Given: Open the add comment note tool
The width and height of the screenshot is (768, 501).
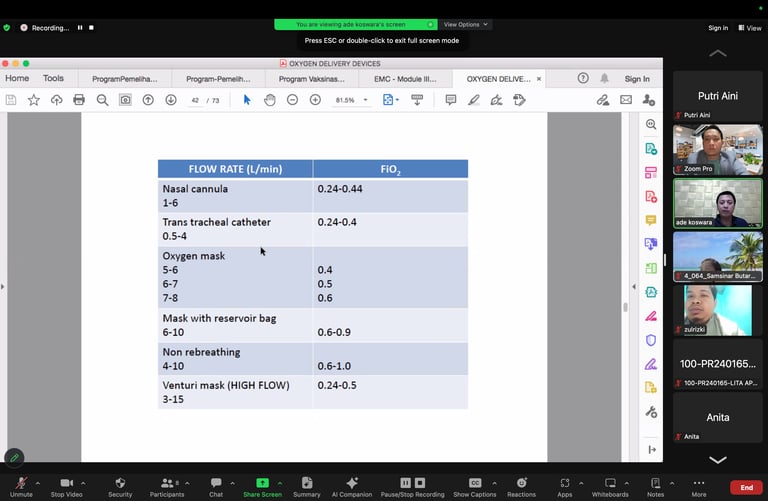Looking at the screenshot, I should [x=451, y=100].
